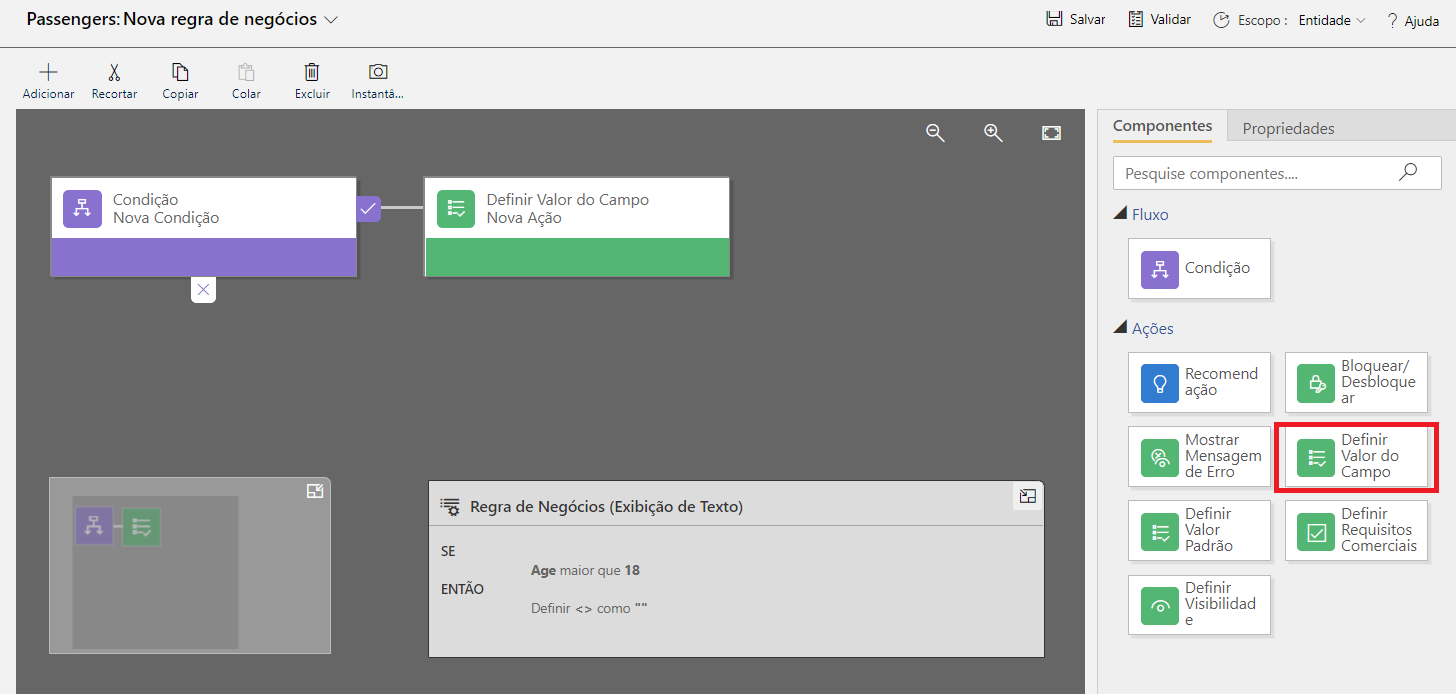Zoom out on the canvas

tap(935, 133)
